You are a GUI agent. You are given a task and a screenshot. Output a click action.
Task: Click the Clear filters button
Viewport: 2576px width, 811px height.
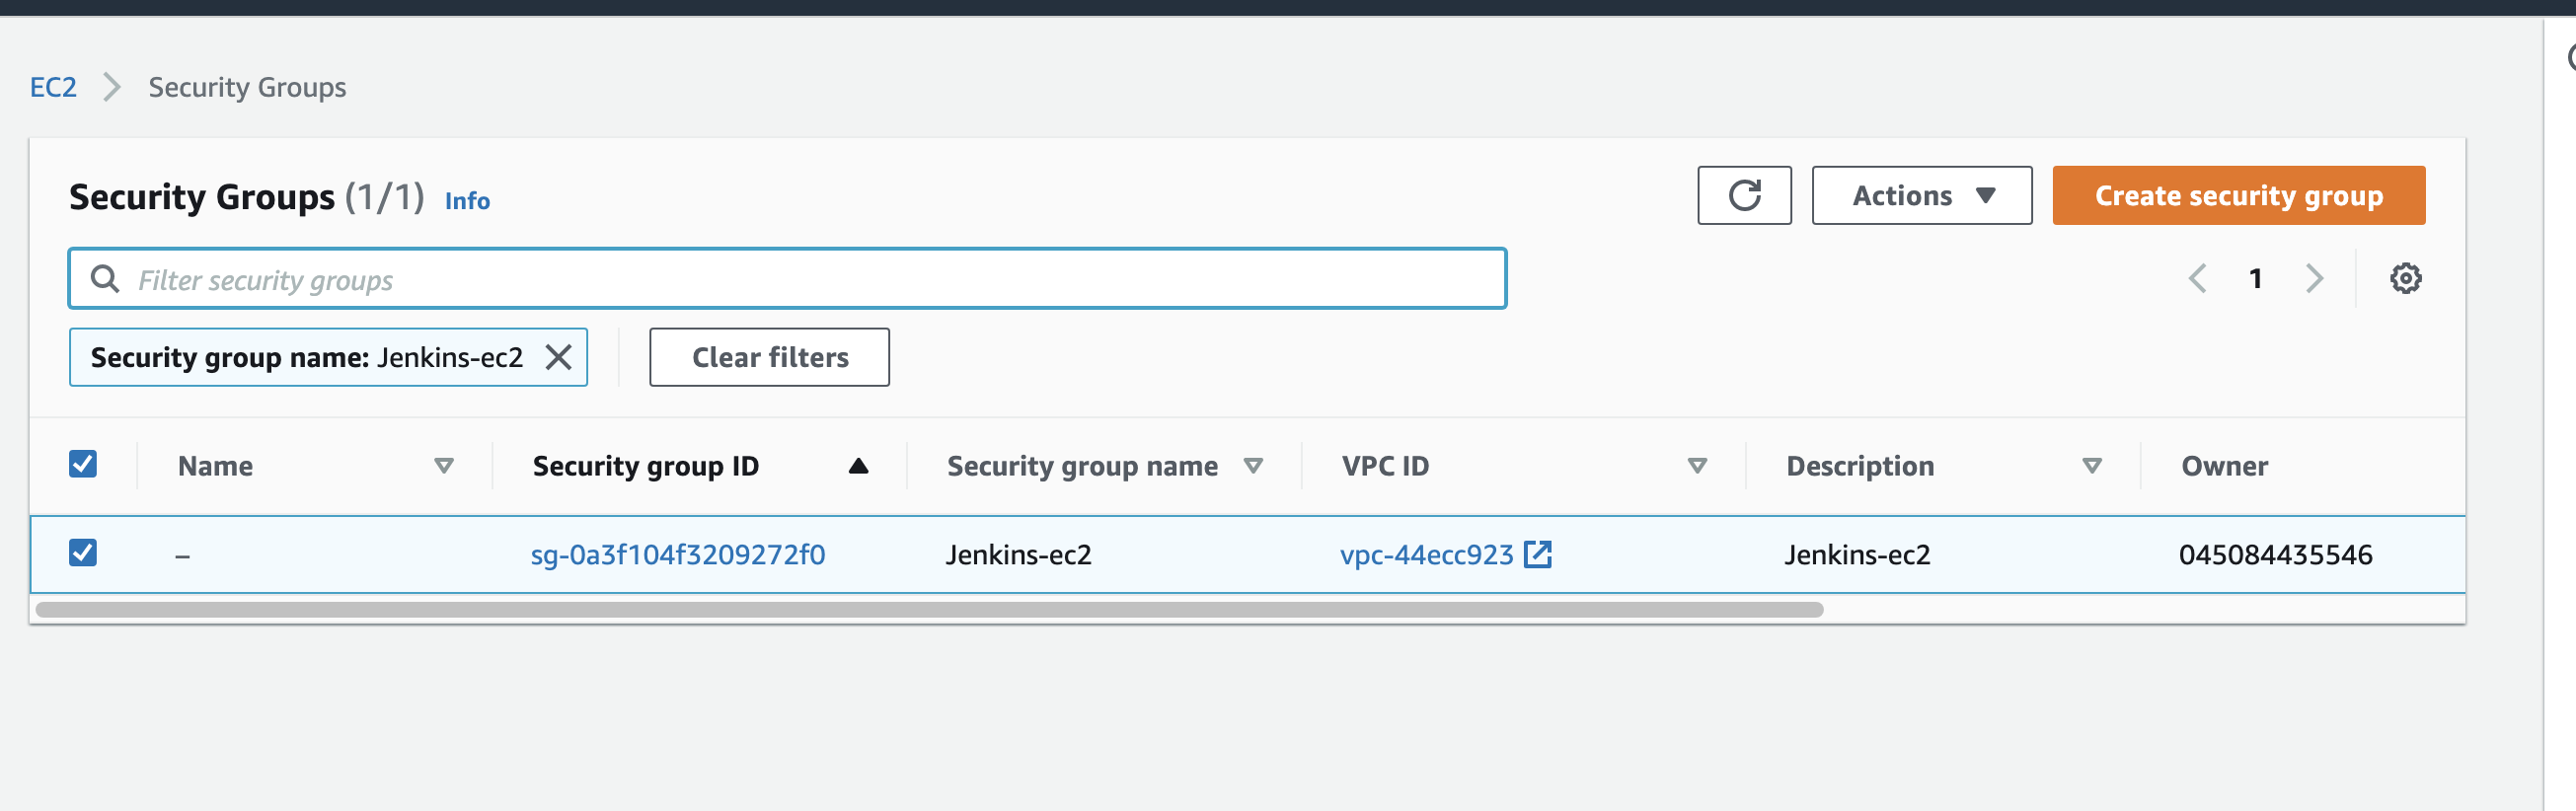pyautogui.click(x=769, y=357)
